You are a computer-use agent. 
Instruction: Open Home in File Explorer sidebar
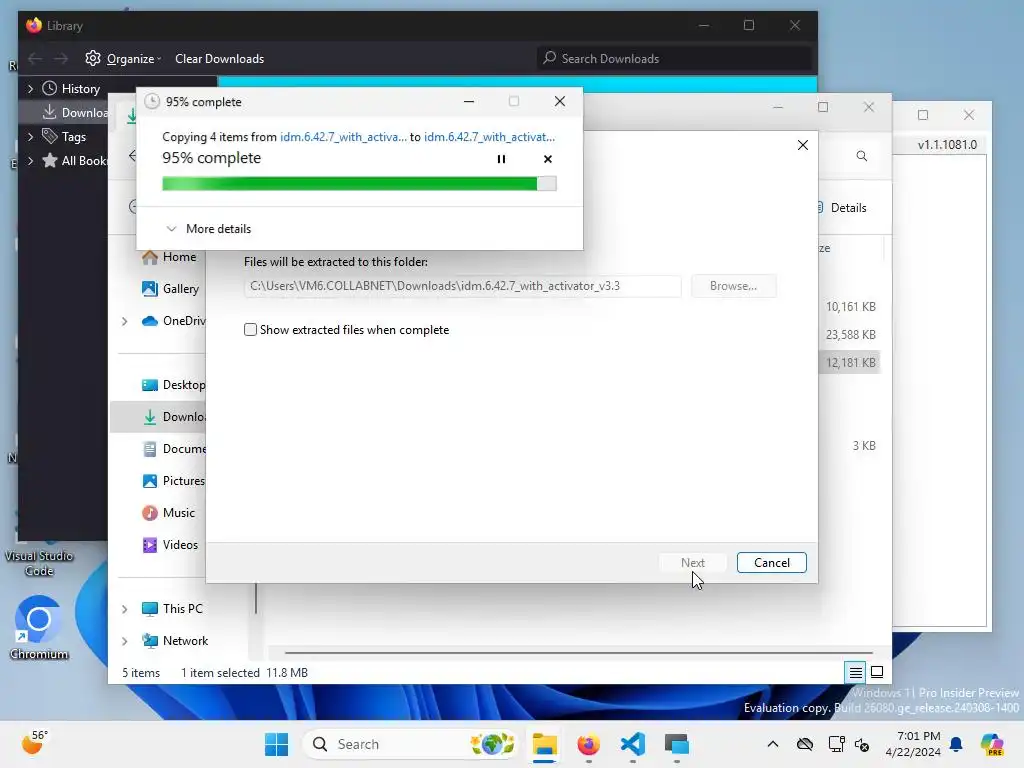(x=169, y=257)
